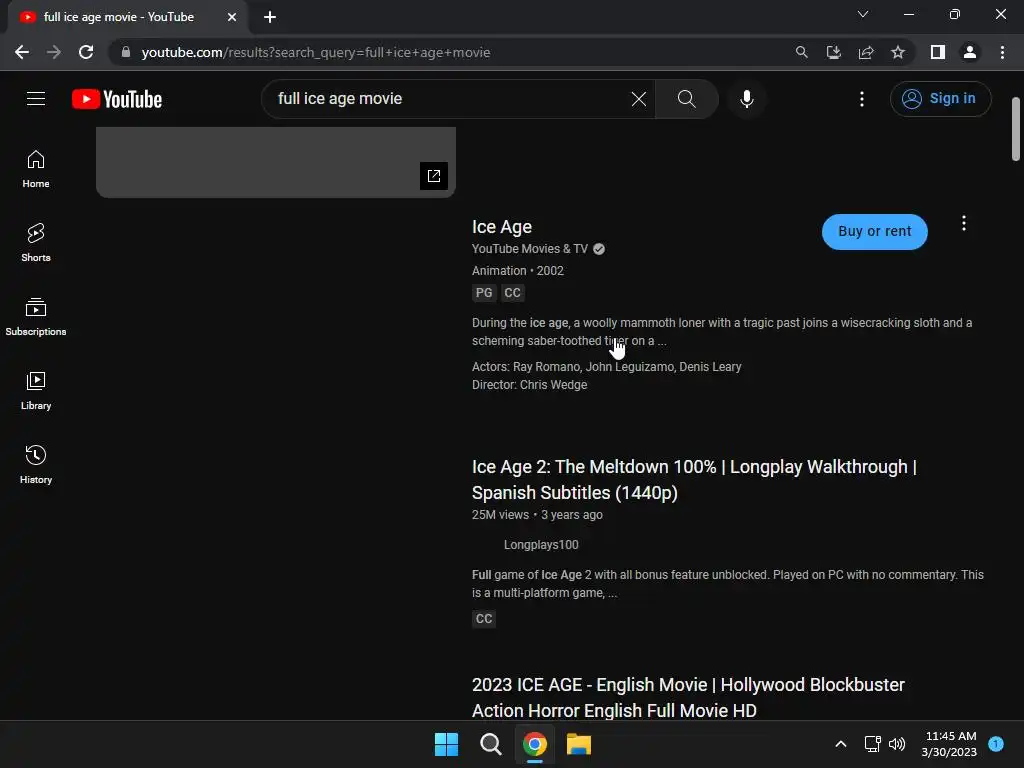The image size is (1024, 768).
Task: Open 2023 ICE AGE English Movie result
Action: coord(688,697)
